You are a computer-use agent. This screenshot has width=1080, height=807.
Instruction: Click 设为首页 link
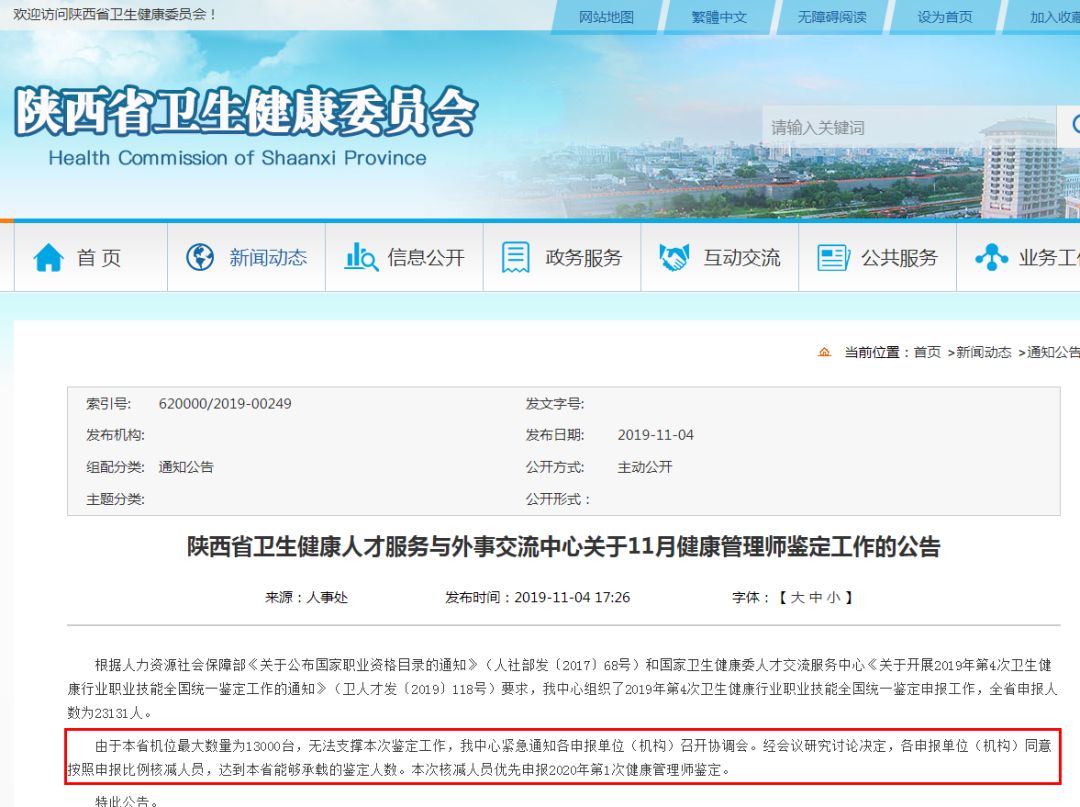pyautogui.click(x=945, y=17)
